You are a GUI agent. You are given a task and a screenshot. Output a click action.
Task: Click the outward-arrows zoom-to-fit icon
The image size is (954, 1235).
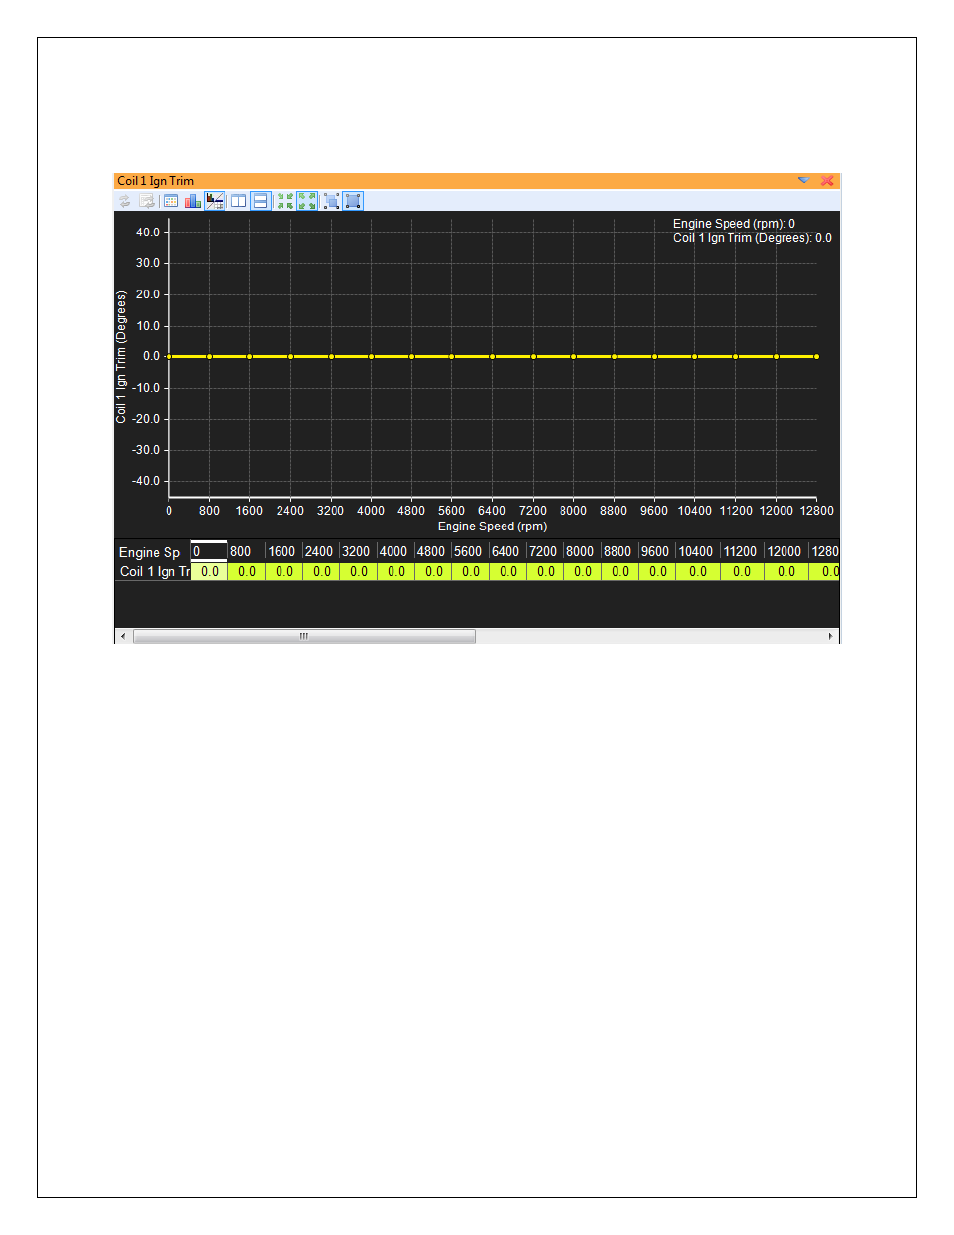[x=307, y=201]
